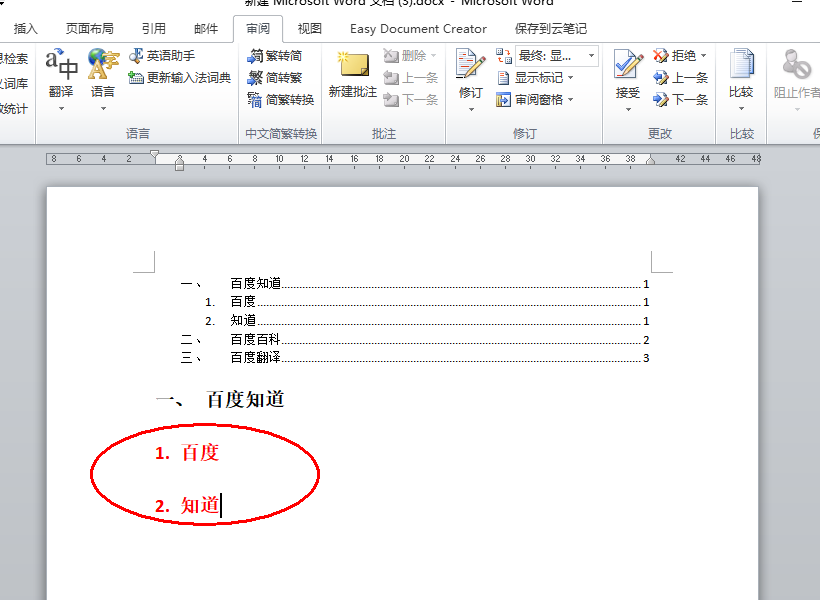
Task: Click the TOC entry 2. 知道
Action: [x=427, y=321]
